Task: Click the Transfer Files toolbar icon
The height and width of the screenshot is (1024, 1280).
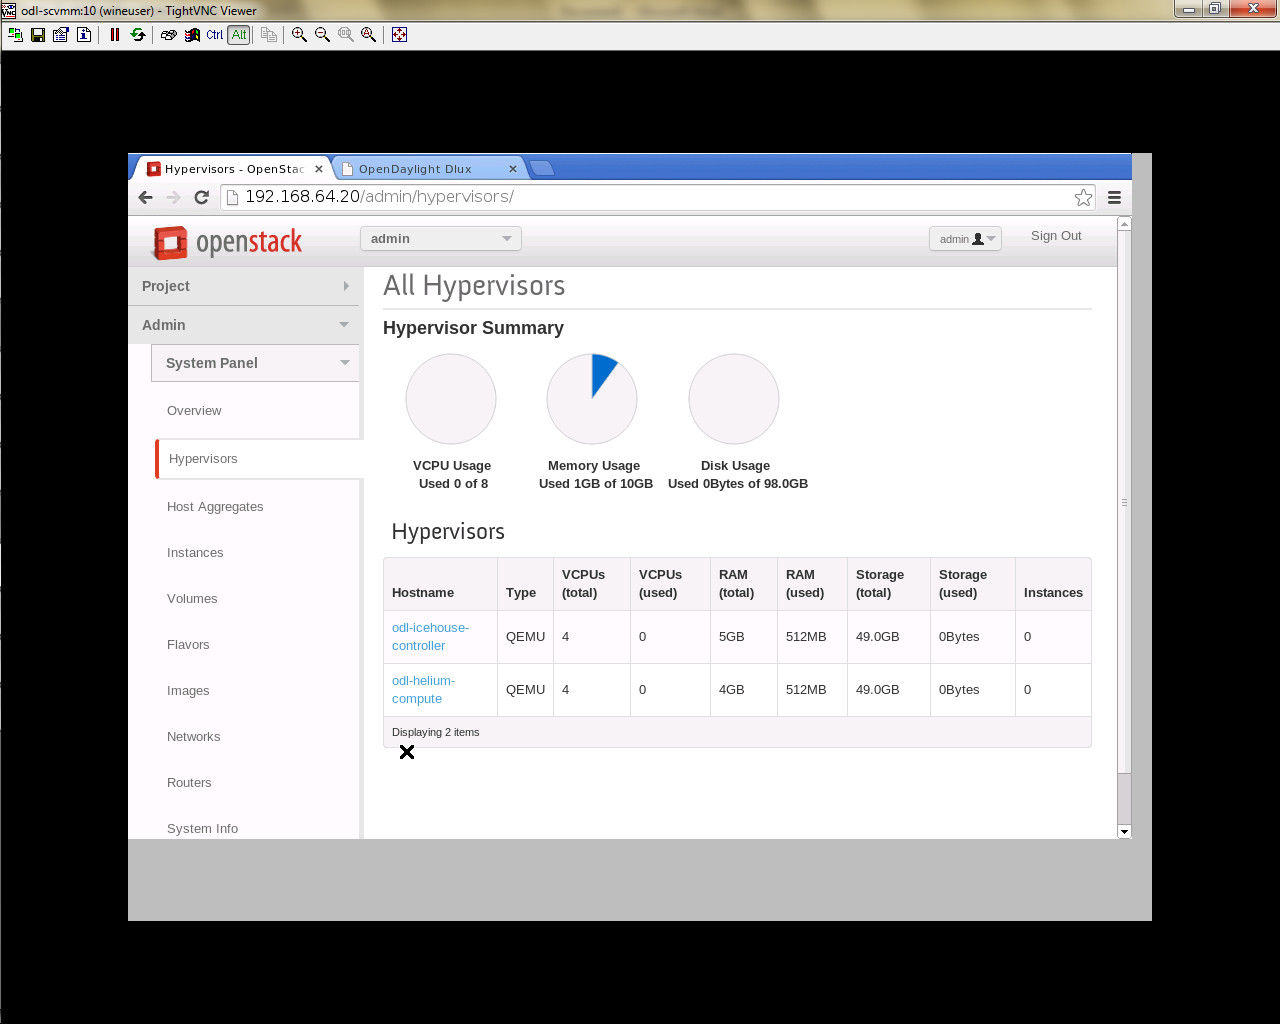Action: click(x=269, y=34)
